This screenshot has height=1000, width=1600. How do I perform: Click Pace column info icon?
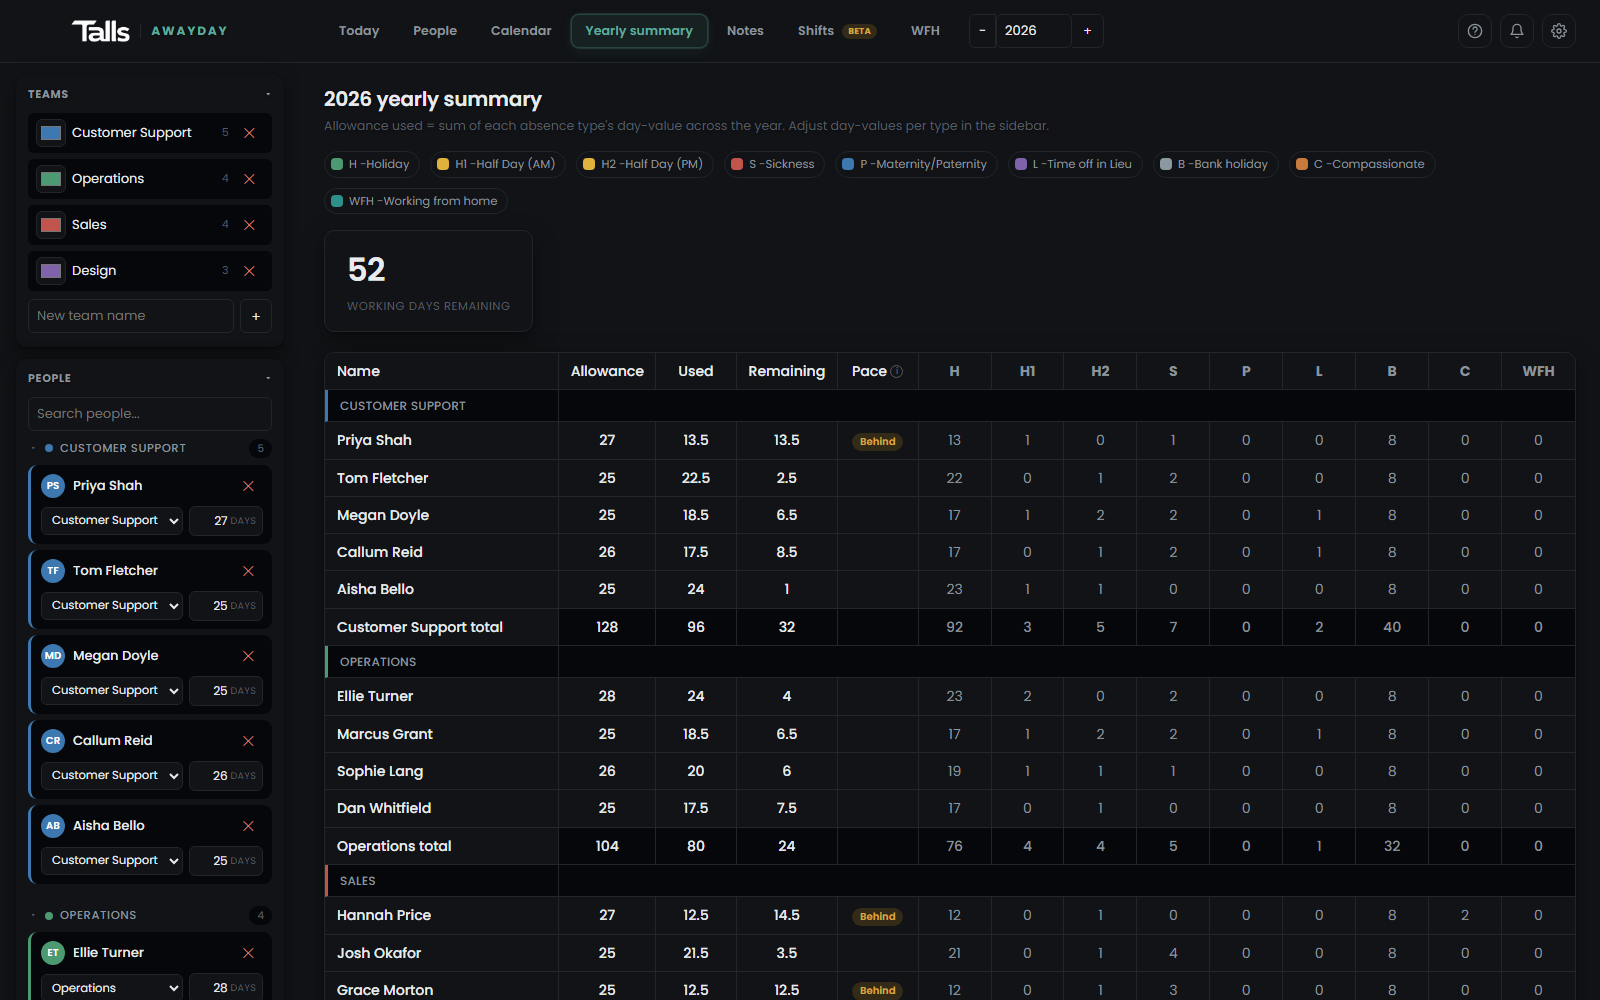point(897,371)
